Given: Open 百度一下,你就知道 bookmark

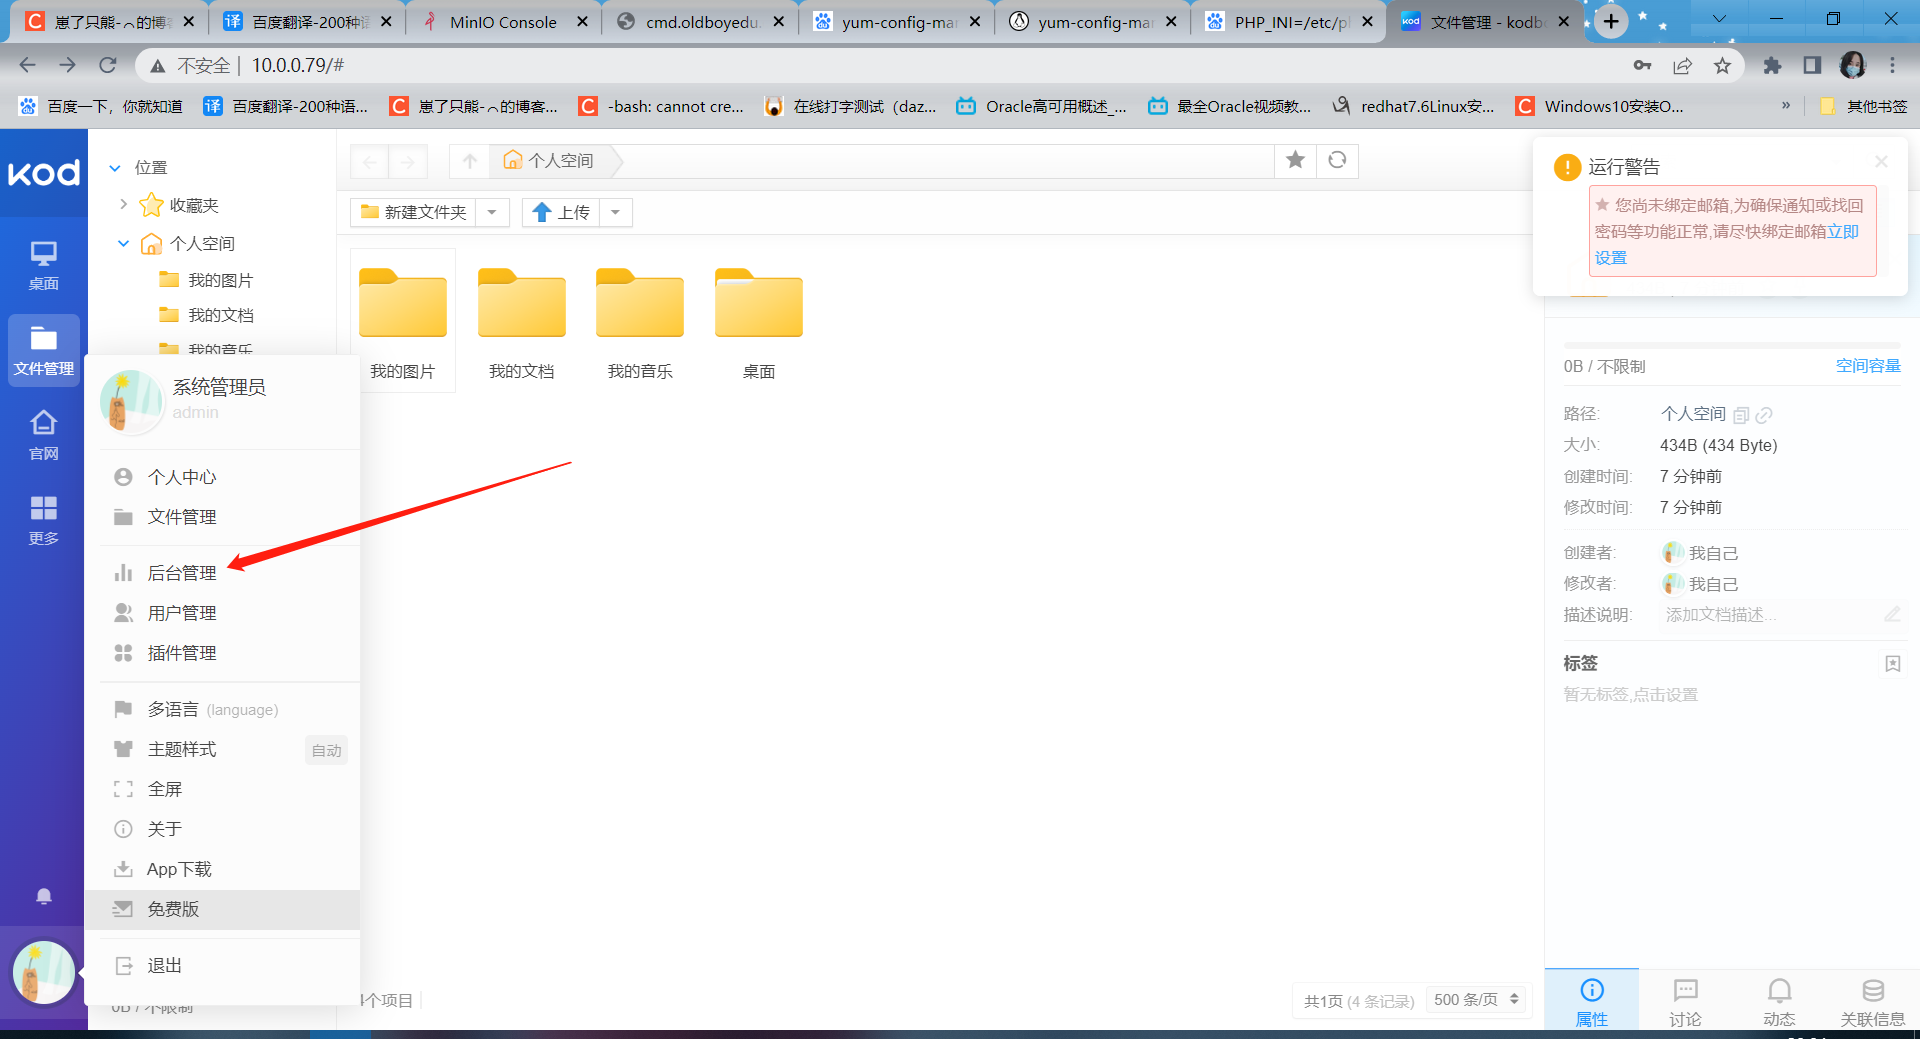Looking at the screenshot, I should 101,106.
